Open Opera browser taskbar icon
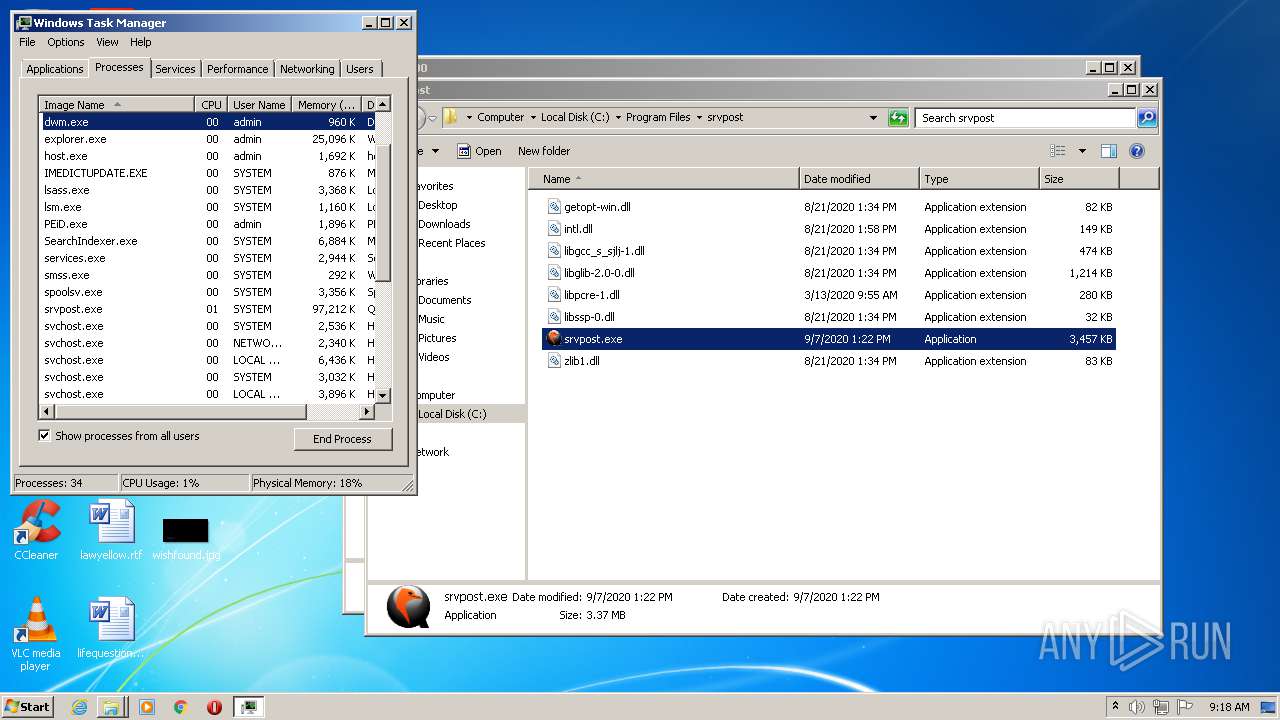Viewport: 1280px width, 720px height. (x=214, y=707)
